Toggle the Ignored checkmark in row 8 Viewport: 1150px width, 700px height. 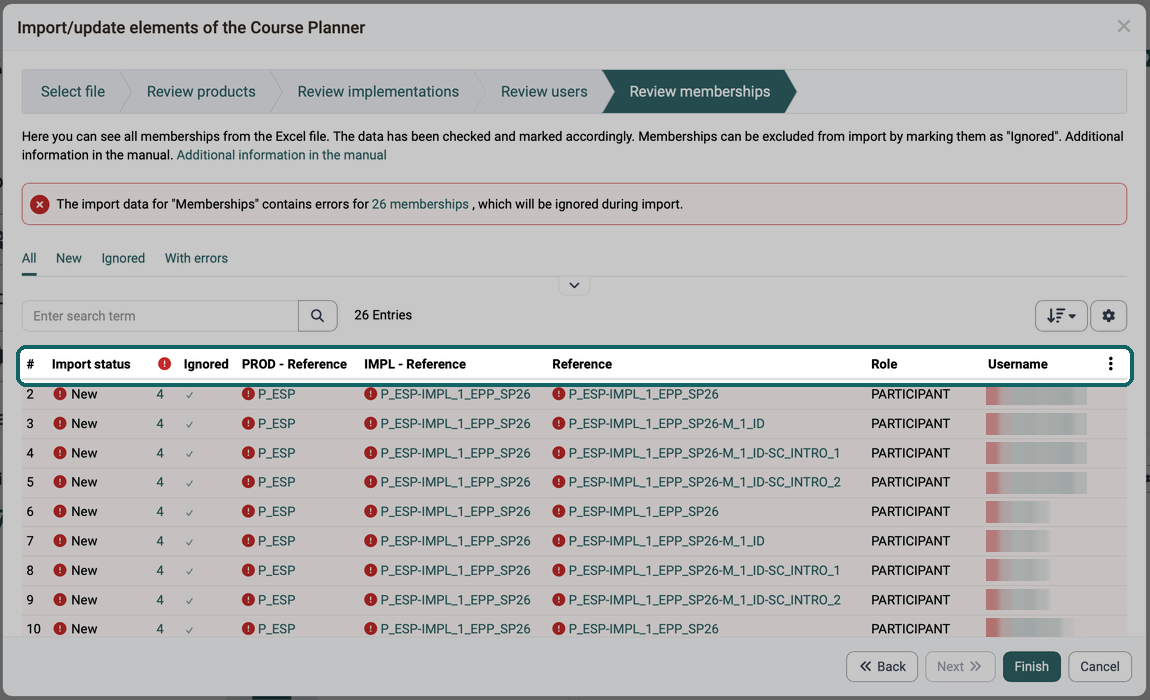pyautogui.click(x=189, y=571)
